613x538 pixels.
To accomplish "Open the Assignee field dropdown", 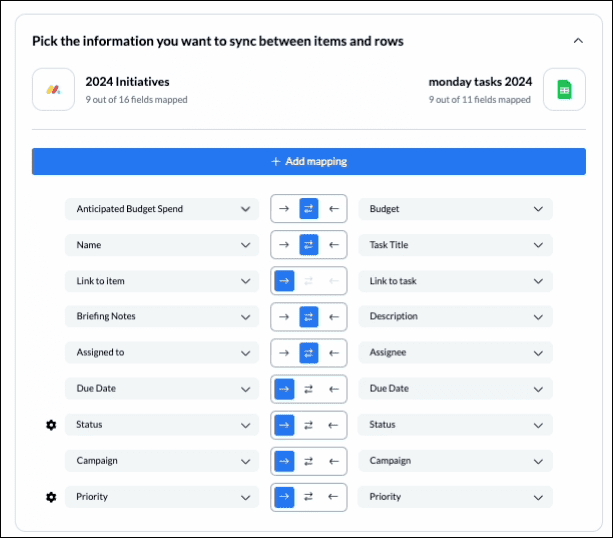I will coord(455,353).
